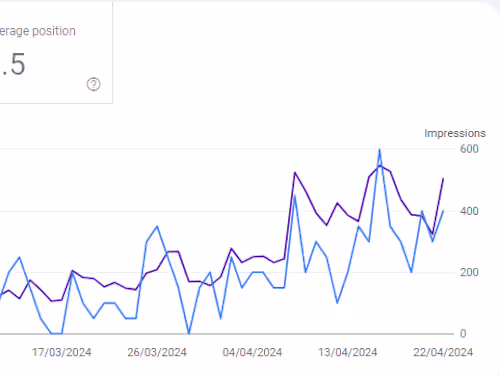Click the 17/03/2024 date label
The image size is (500, 375).
pos(62,352)
